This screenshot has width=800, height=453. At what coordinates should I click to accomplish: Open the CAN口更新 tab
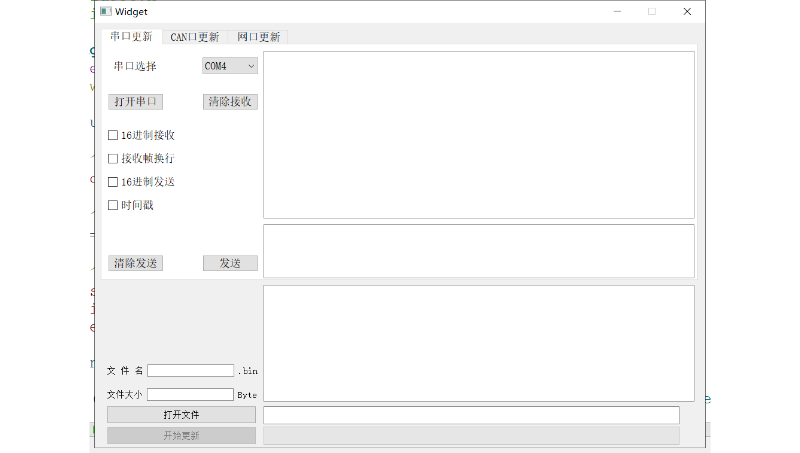[x=194, y=37]
